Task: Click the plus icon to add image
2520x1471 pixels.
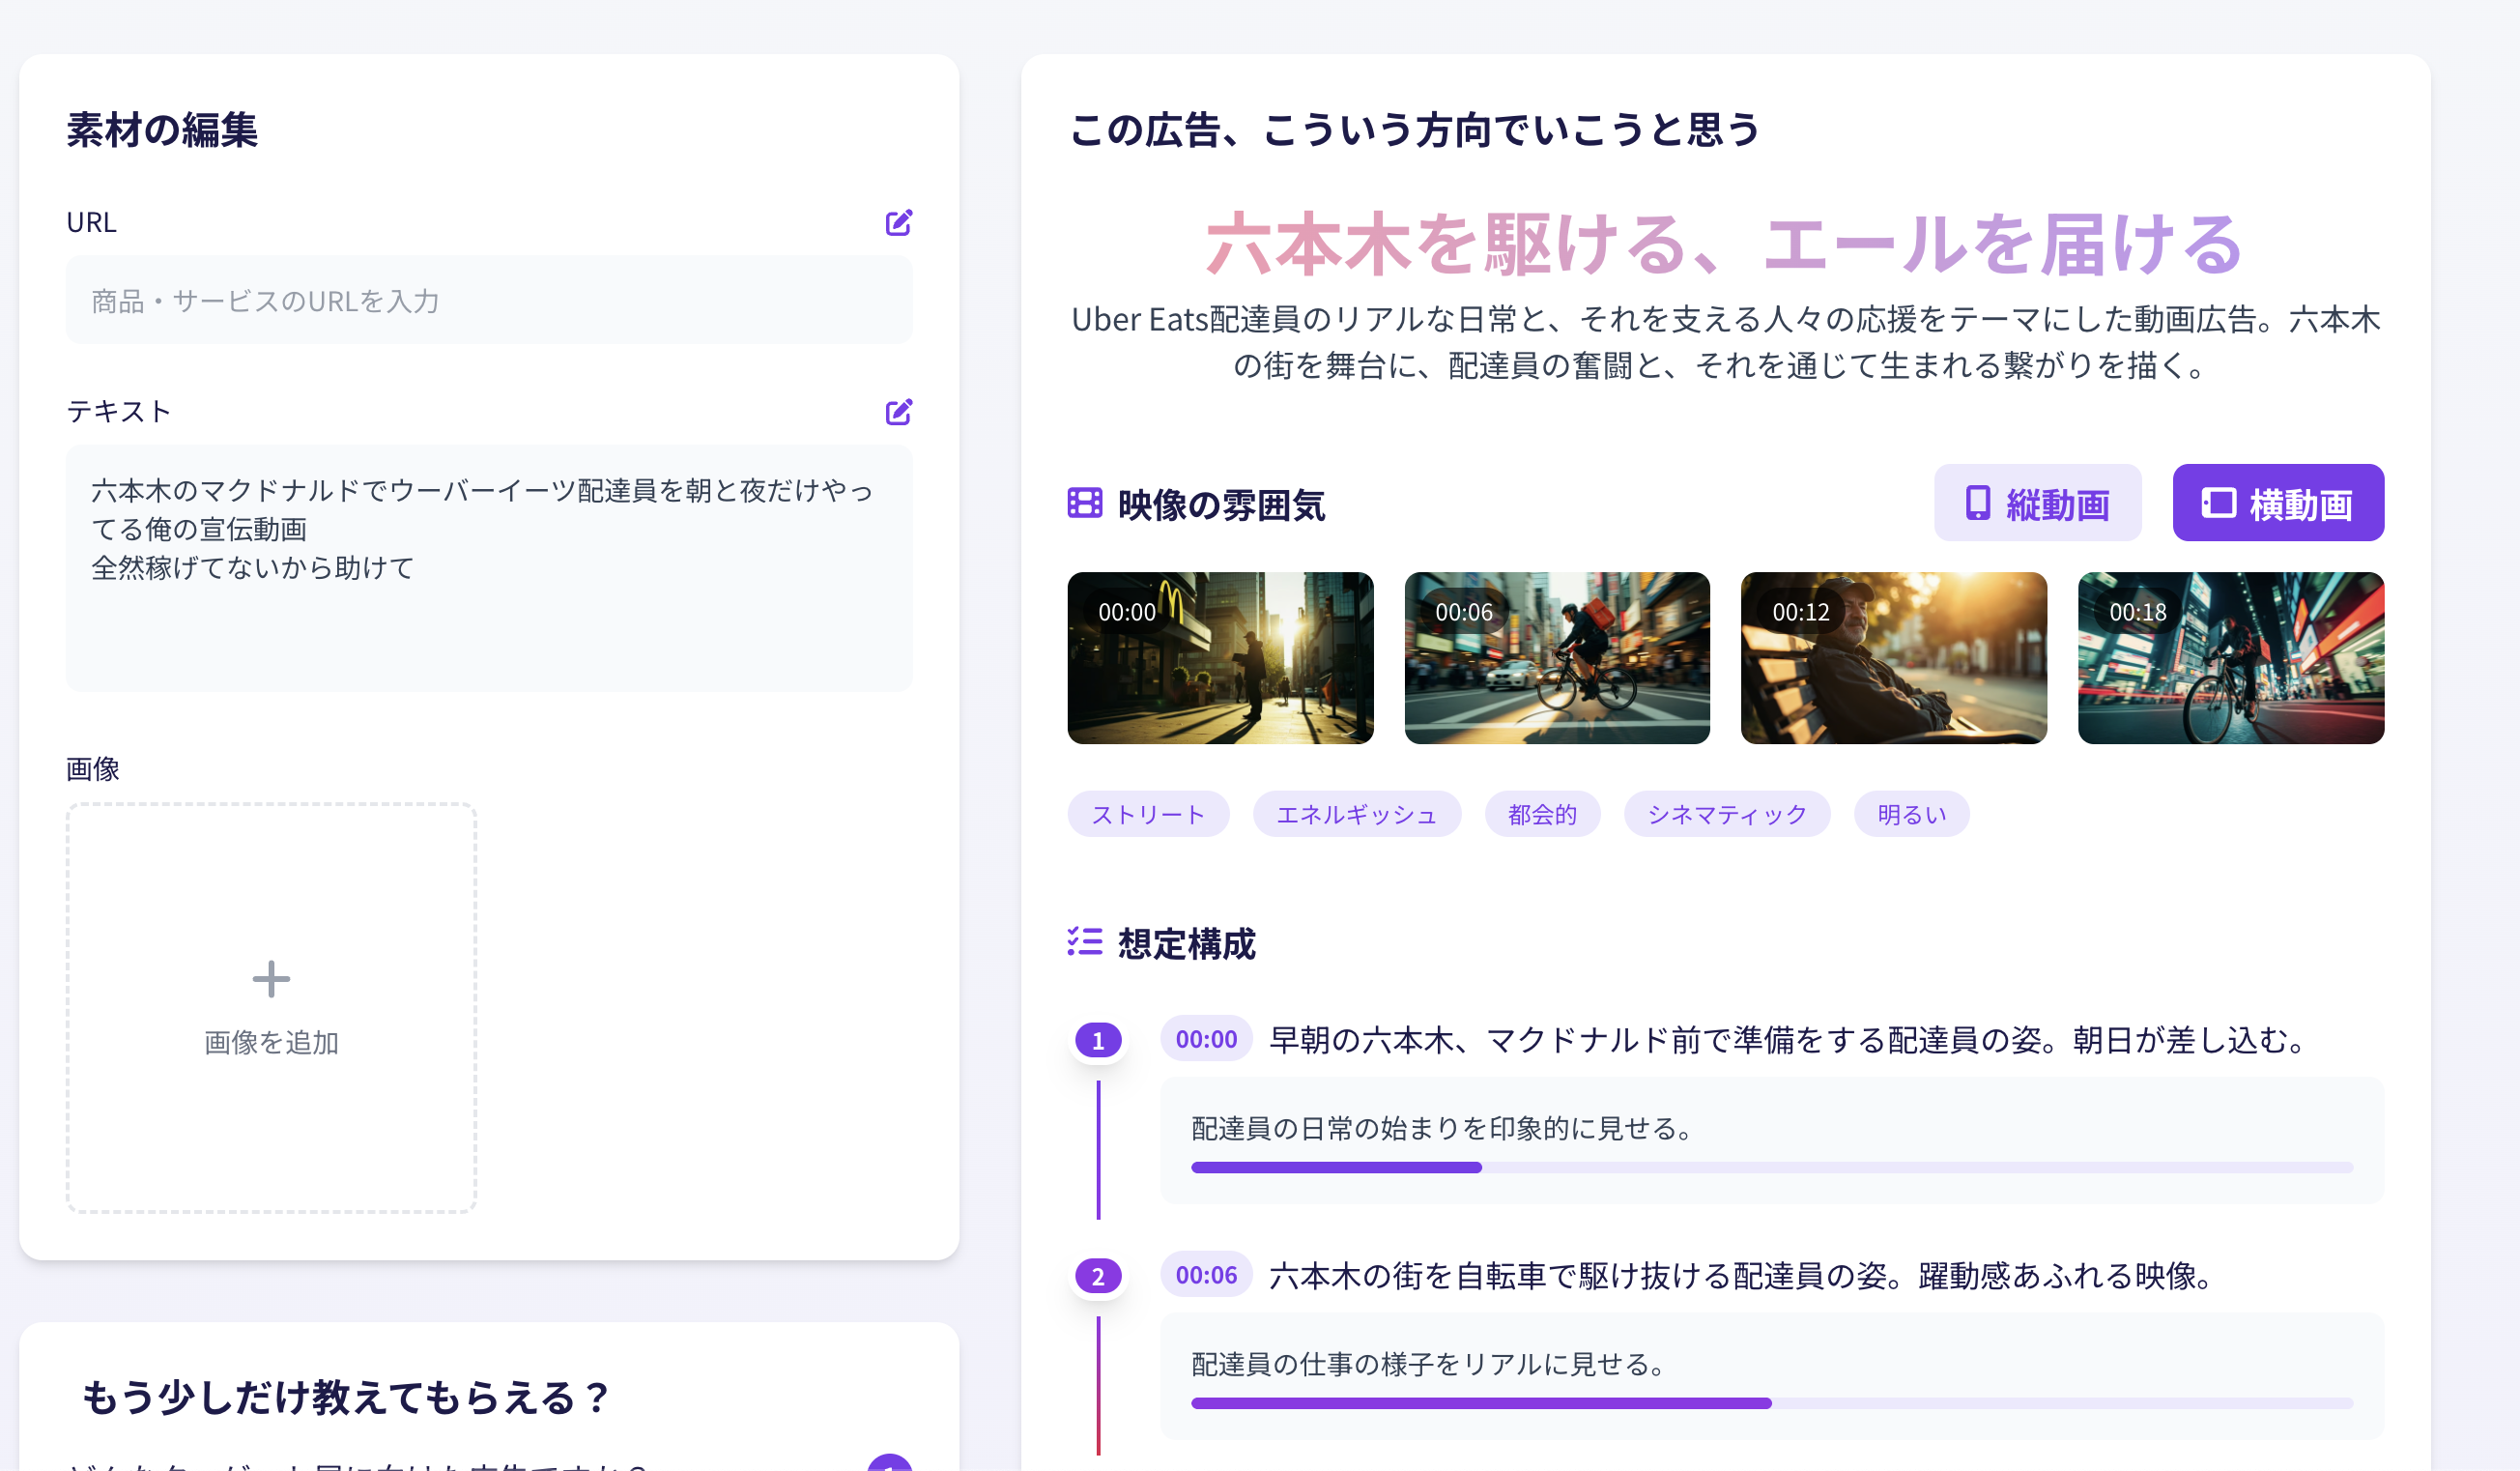Action: pyautogui.click(x=271, y=979)
